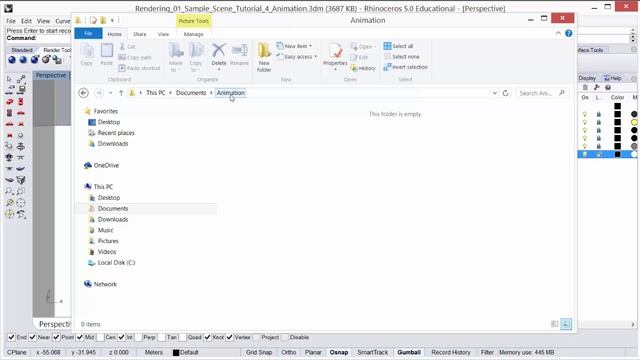The image size is (640, 360).
Task: Expand the chevron after Documents in breadcrumb
Action: 211,93
